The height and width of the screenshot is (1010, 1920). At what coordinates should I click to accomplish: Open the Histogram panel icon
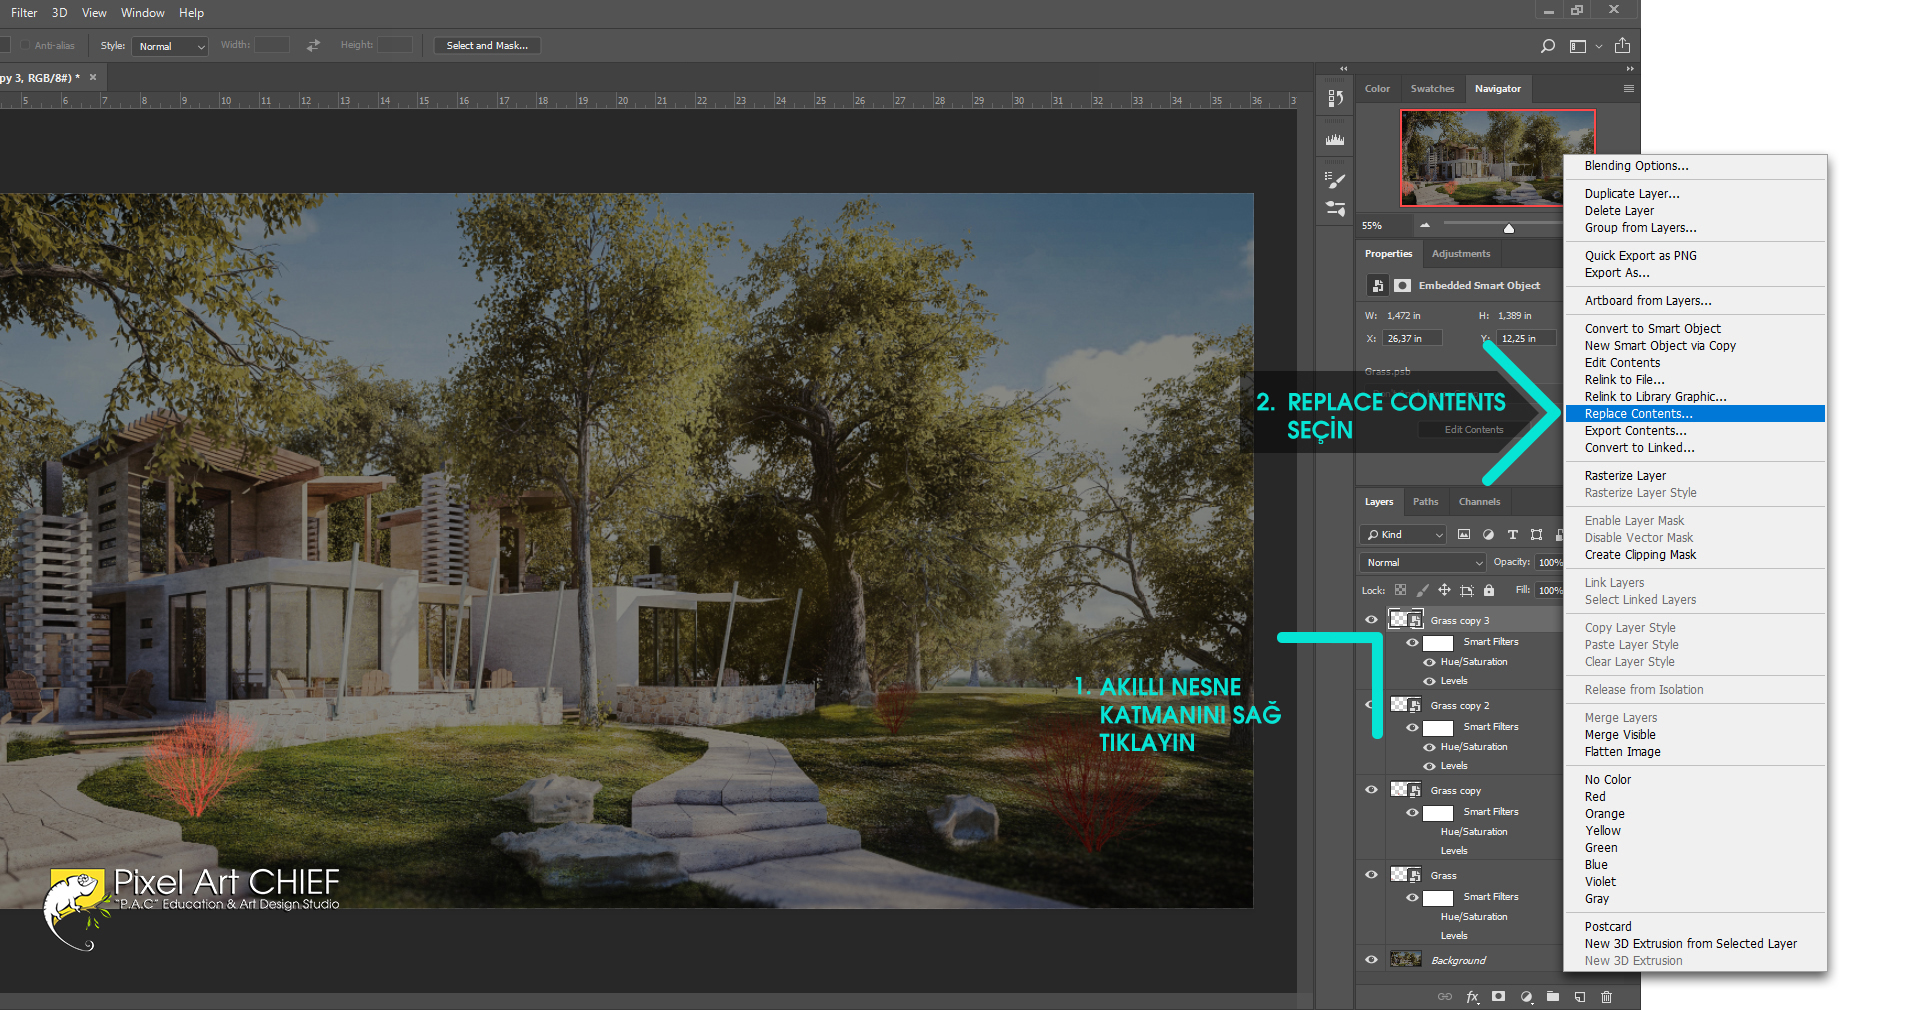pos(1335,140)
